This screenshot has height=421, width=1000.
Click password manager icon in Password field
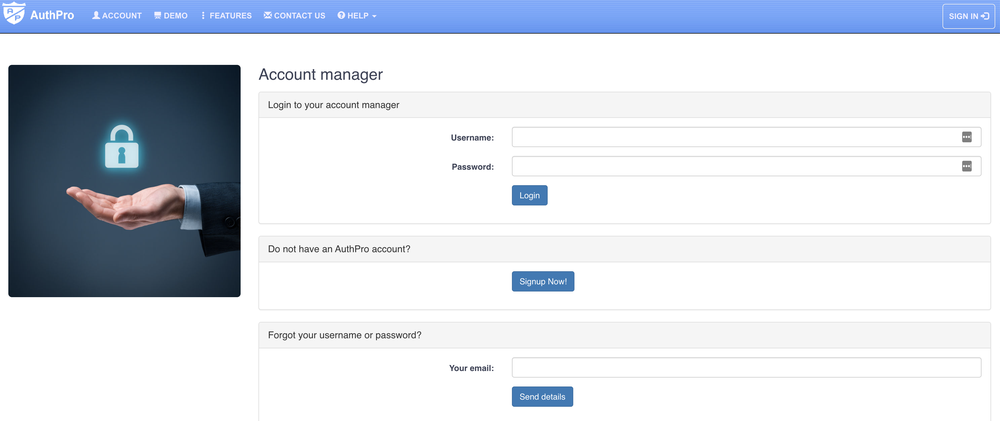tap(967, 166)
